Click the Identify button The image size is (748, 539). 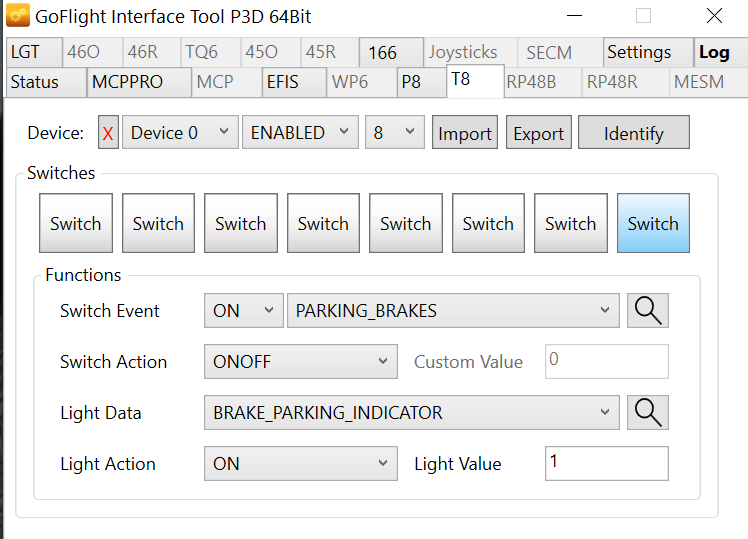pos(634,134)
